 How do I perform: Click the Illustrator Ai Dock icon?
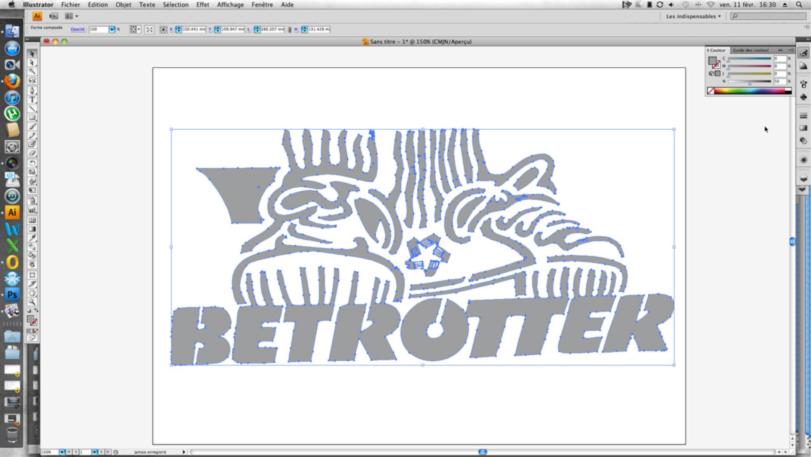(12, 212)
